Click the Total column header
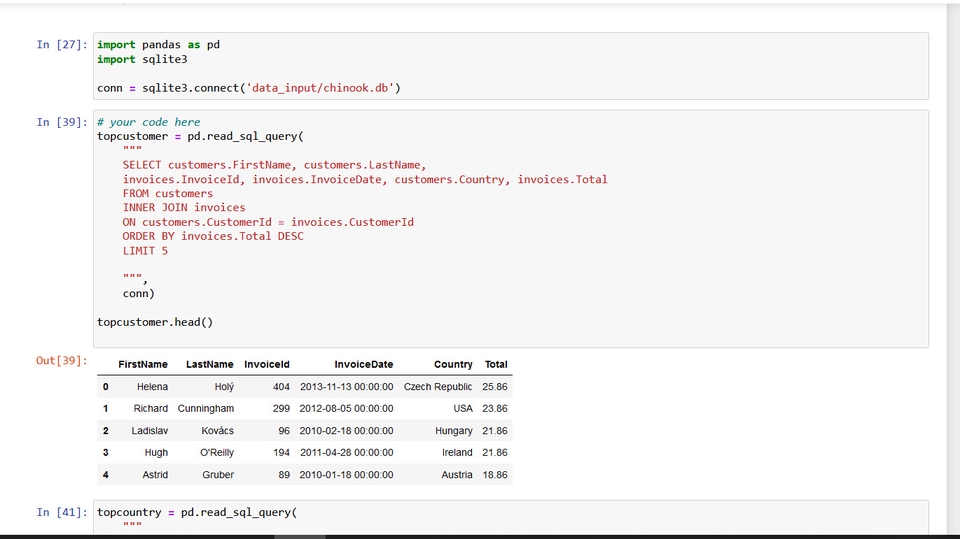This screenshot has height=539, width=960. (496, 364)
